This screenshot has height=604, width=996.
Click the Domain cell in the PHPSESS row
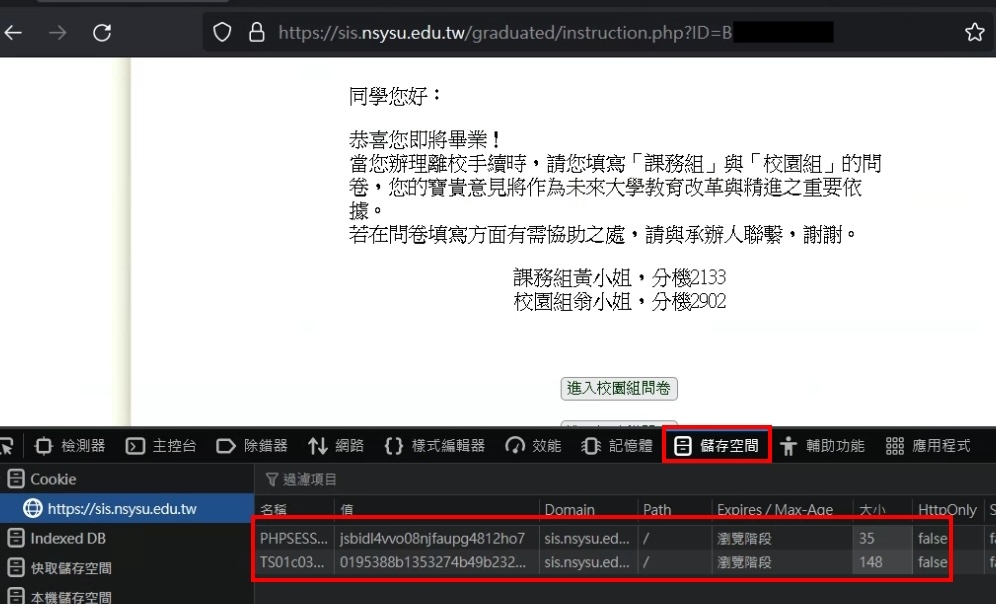pyautogui.click(x=587, y=539)
